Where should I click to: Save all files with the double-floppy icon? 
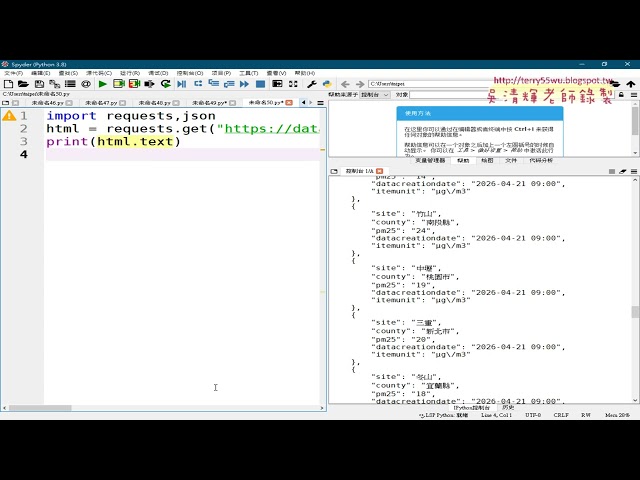pos(54,84)
